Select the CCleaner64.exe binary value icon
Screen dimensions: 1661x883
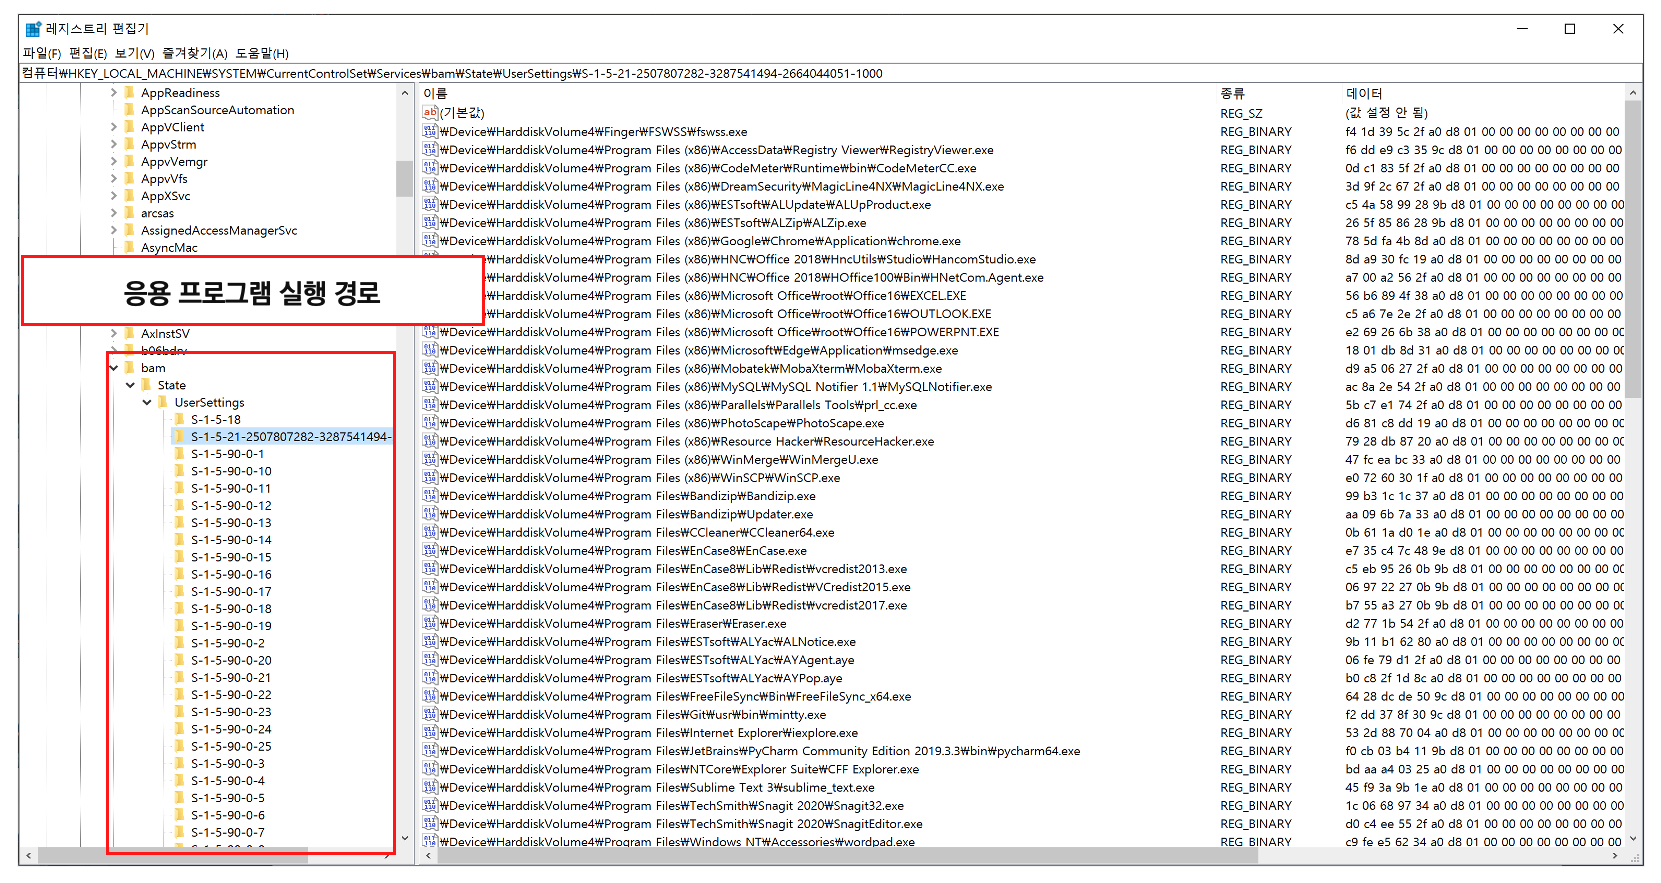click(x=430, y=532)
